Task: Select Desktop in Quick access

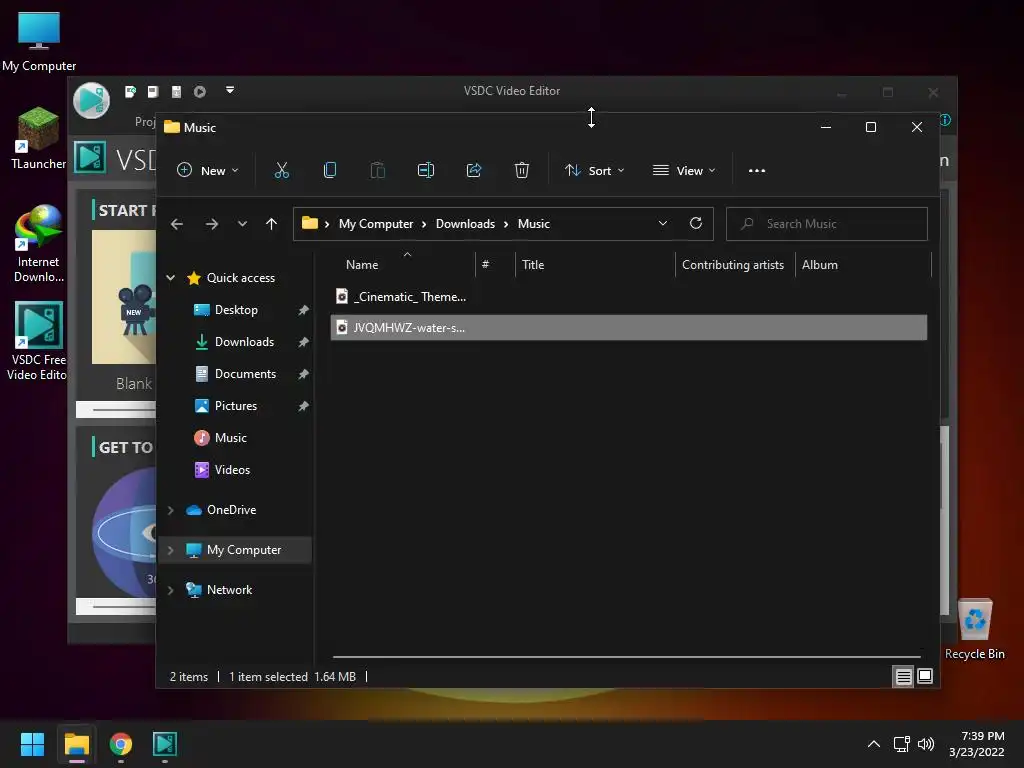Action: pos(236,310)
